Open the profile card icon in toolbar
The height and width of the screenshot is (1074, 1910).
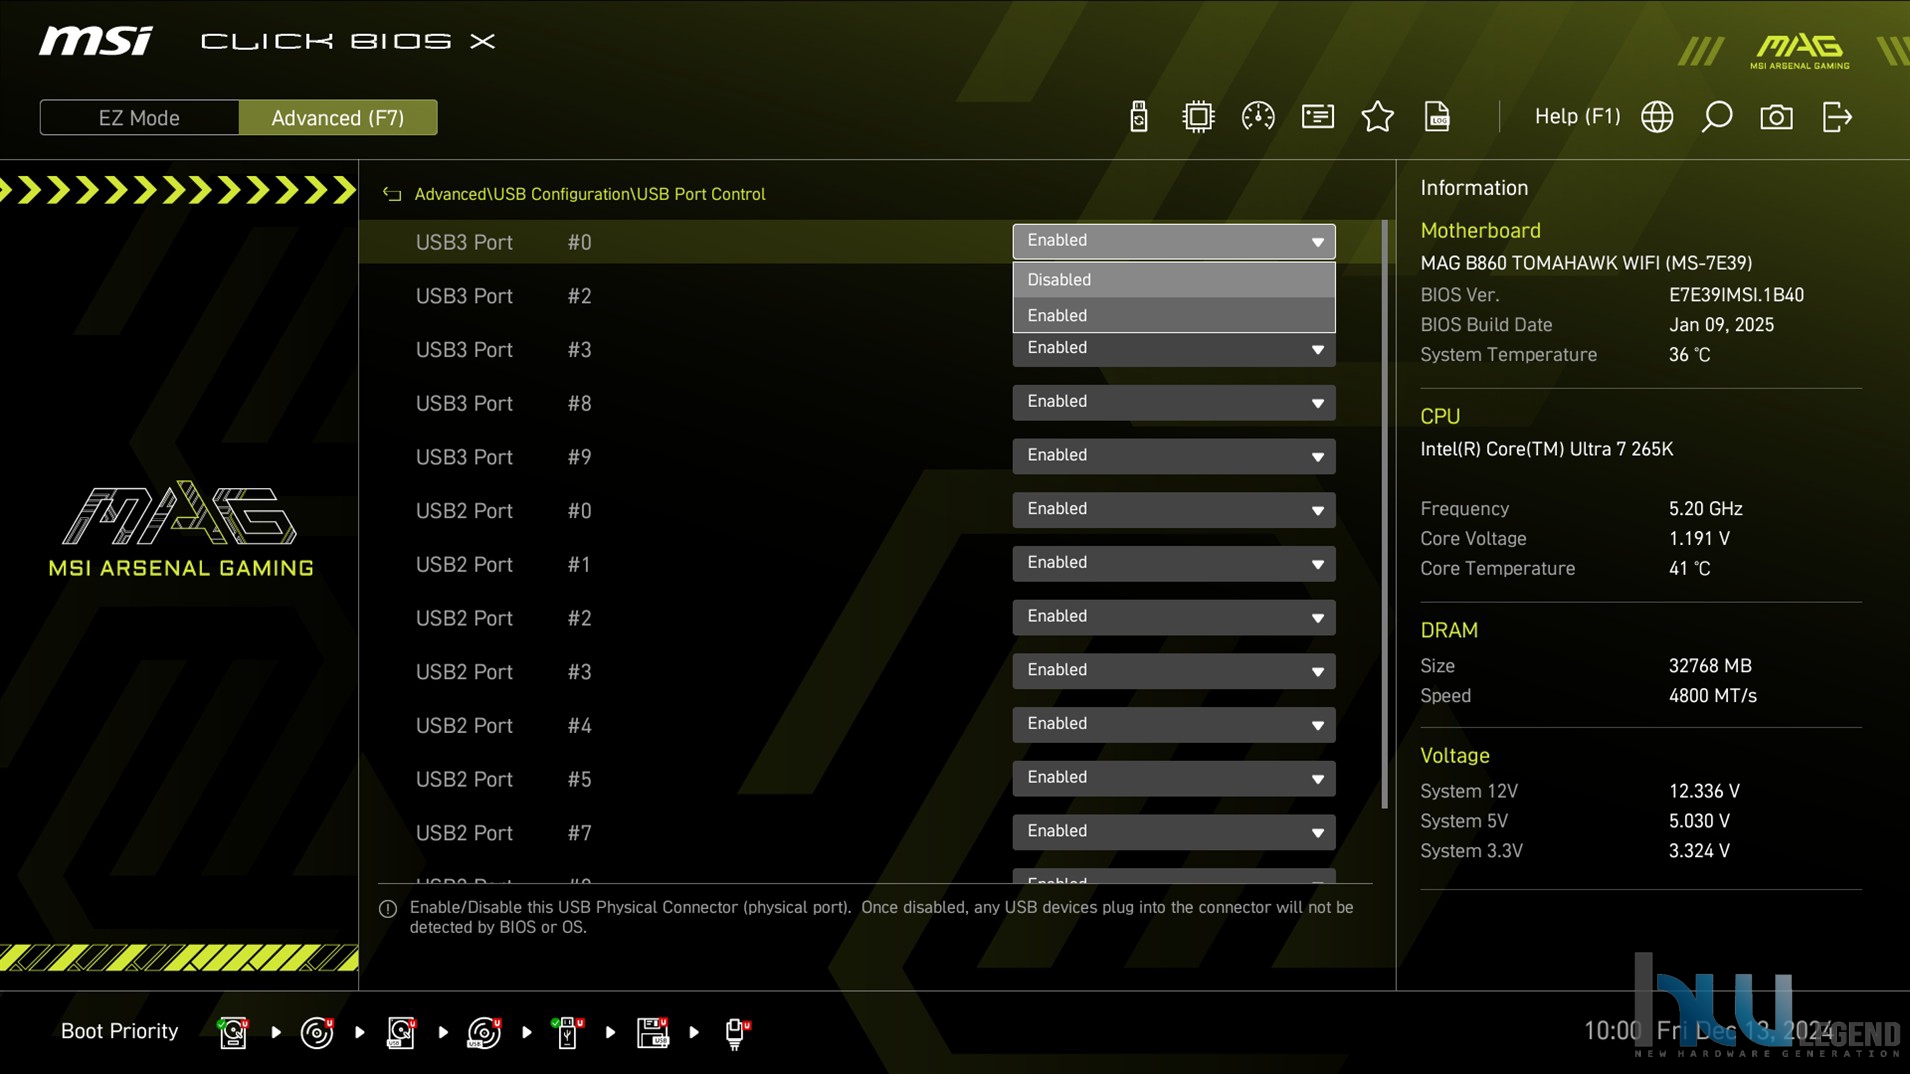point(1318,117)
